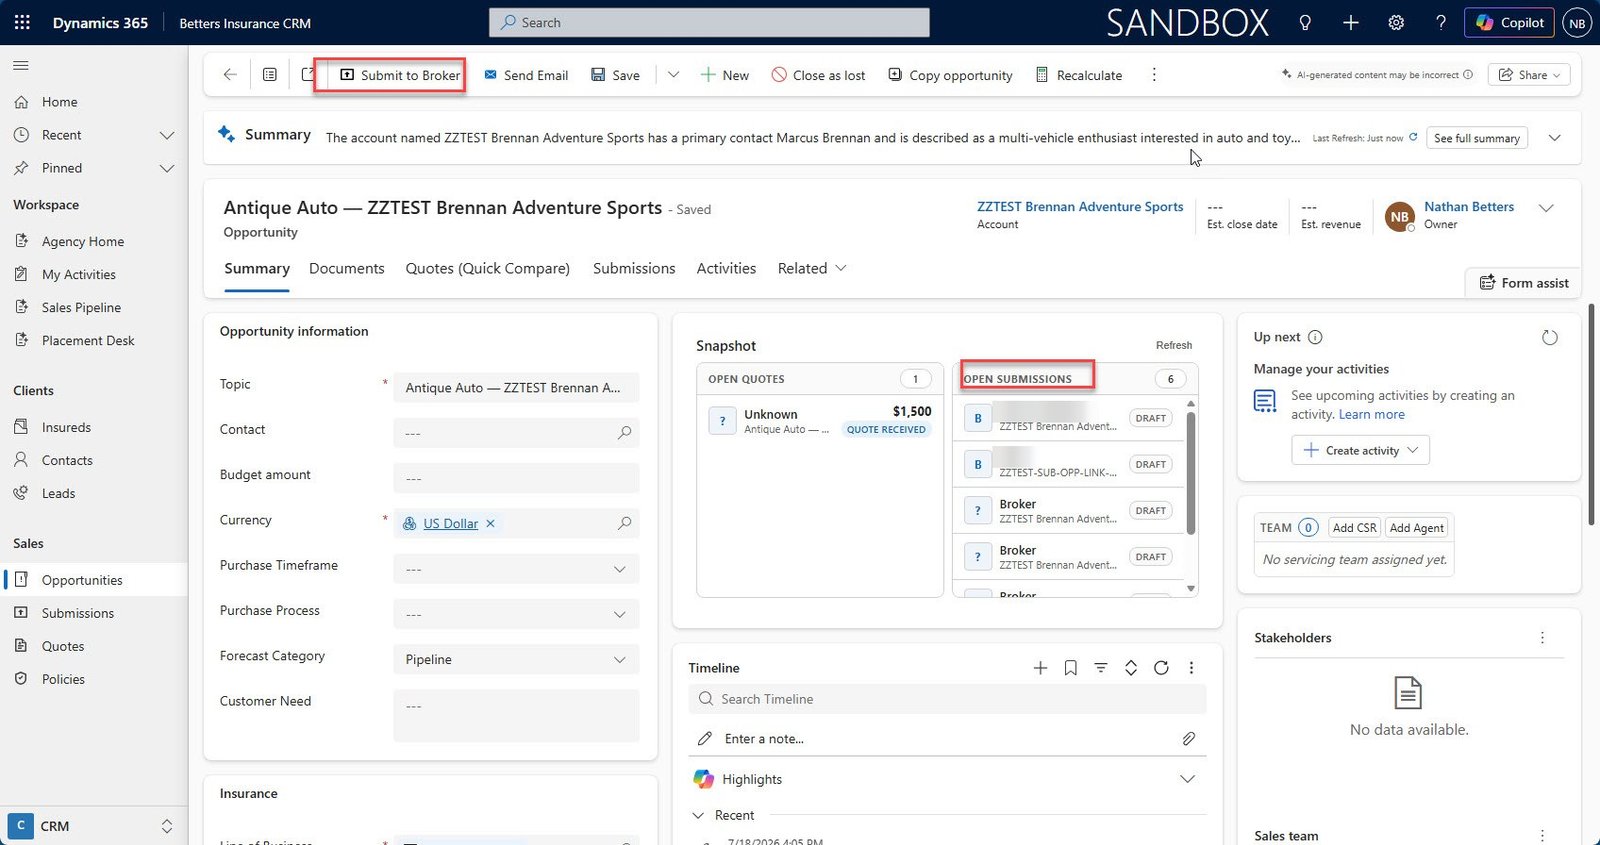Image resolution: width=1600 pixels, height=845 pixels.
Task: Click the timeline bookmark icon
Action: [1070, 668]
